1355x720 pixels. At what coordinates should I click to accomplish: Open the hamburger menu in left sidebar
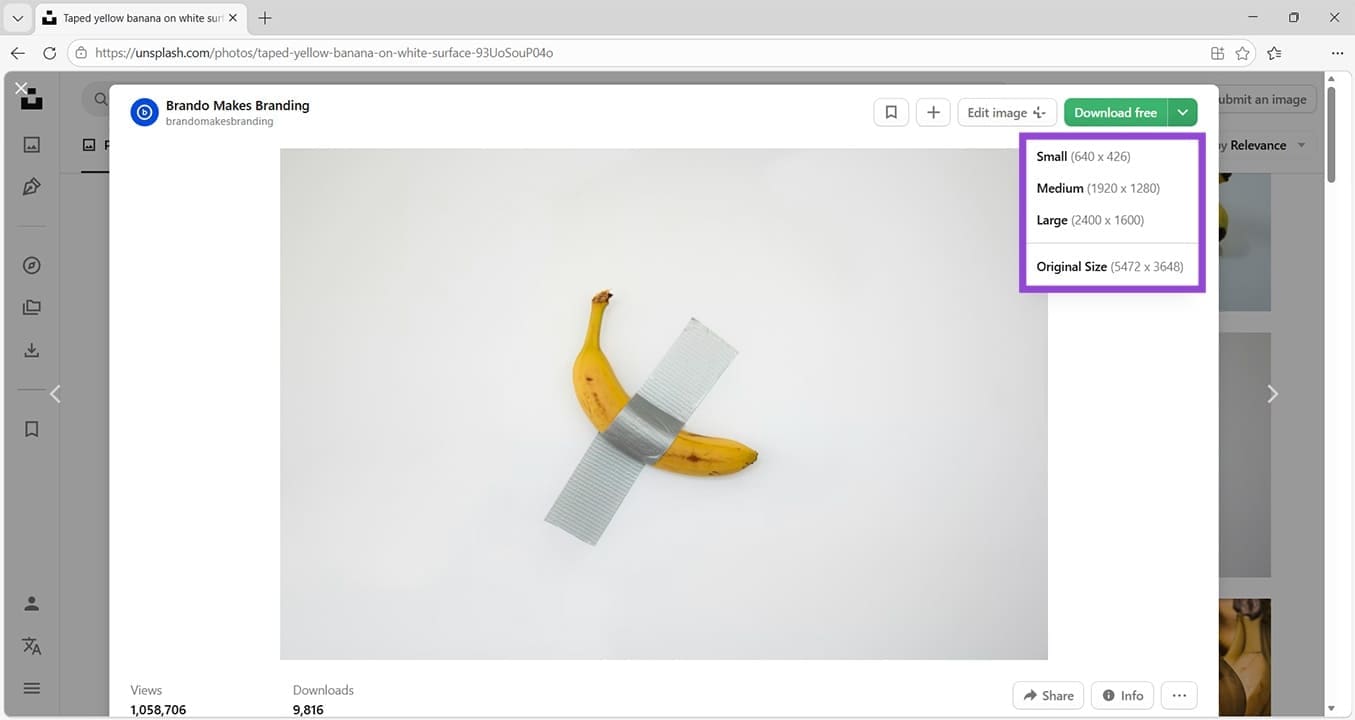[32, 688]
